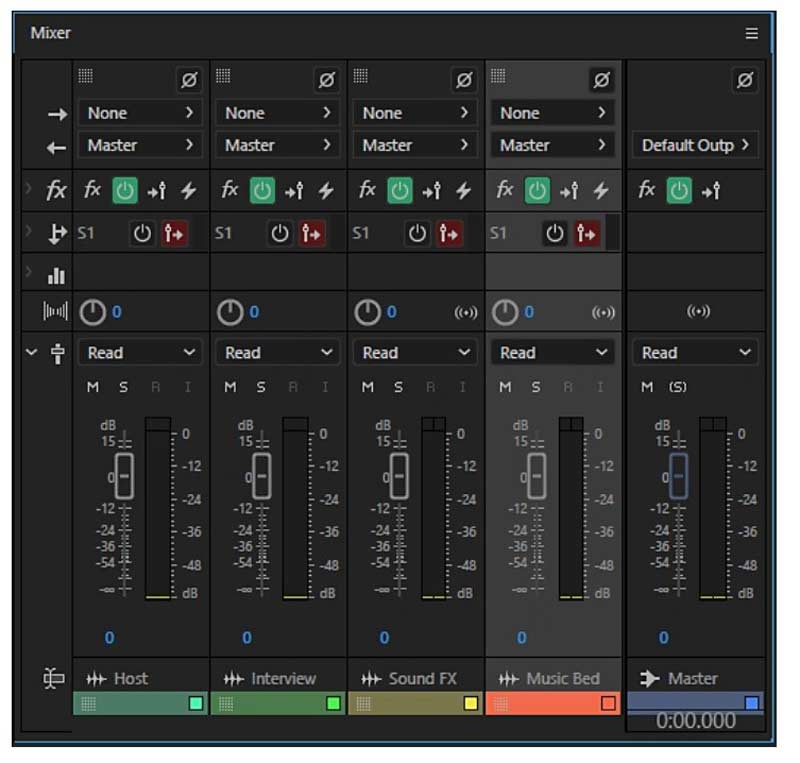This screenshot has width=800, height=763.
Task: Open Interview track input None dropdown
Action: [x=278, y=113]
